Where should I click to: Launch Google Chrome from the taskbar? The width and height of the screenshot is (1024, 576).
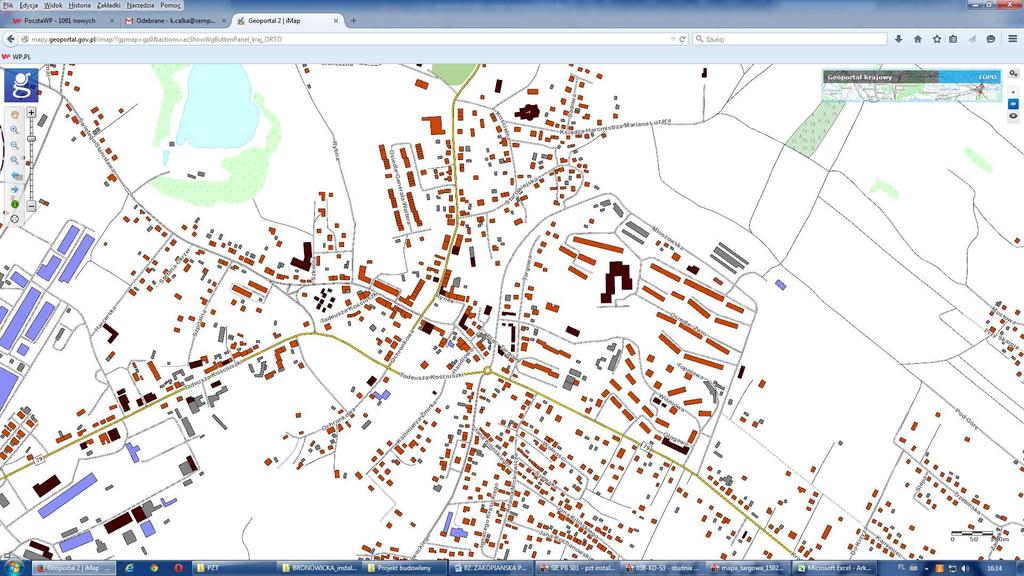(153, 568)
